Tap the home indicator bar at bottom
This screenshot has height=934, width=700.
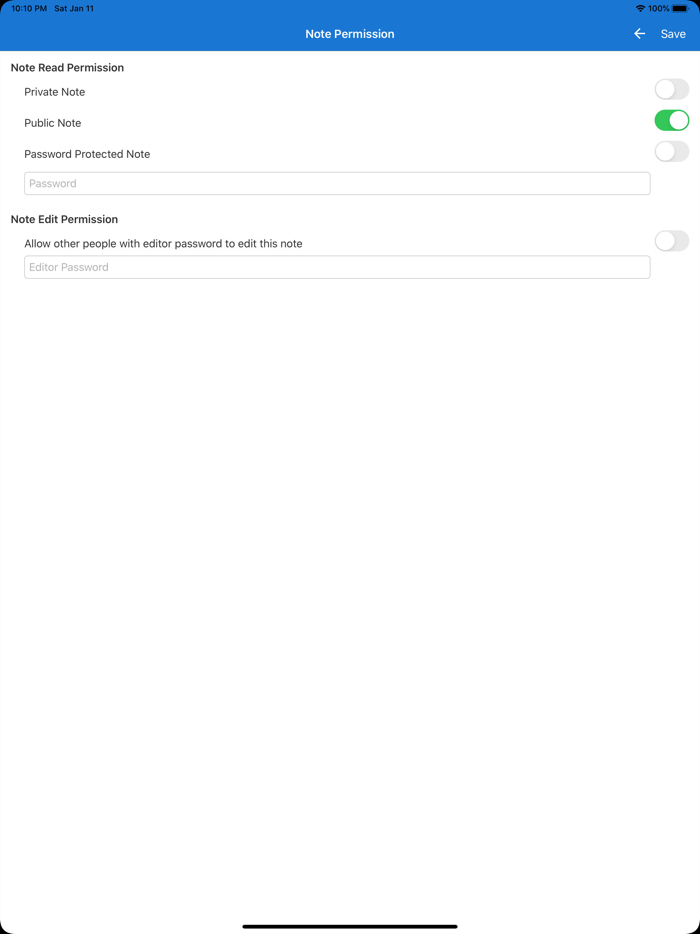[350, 925]
